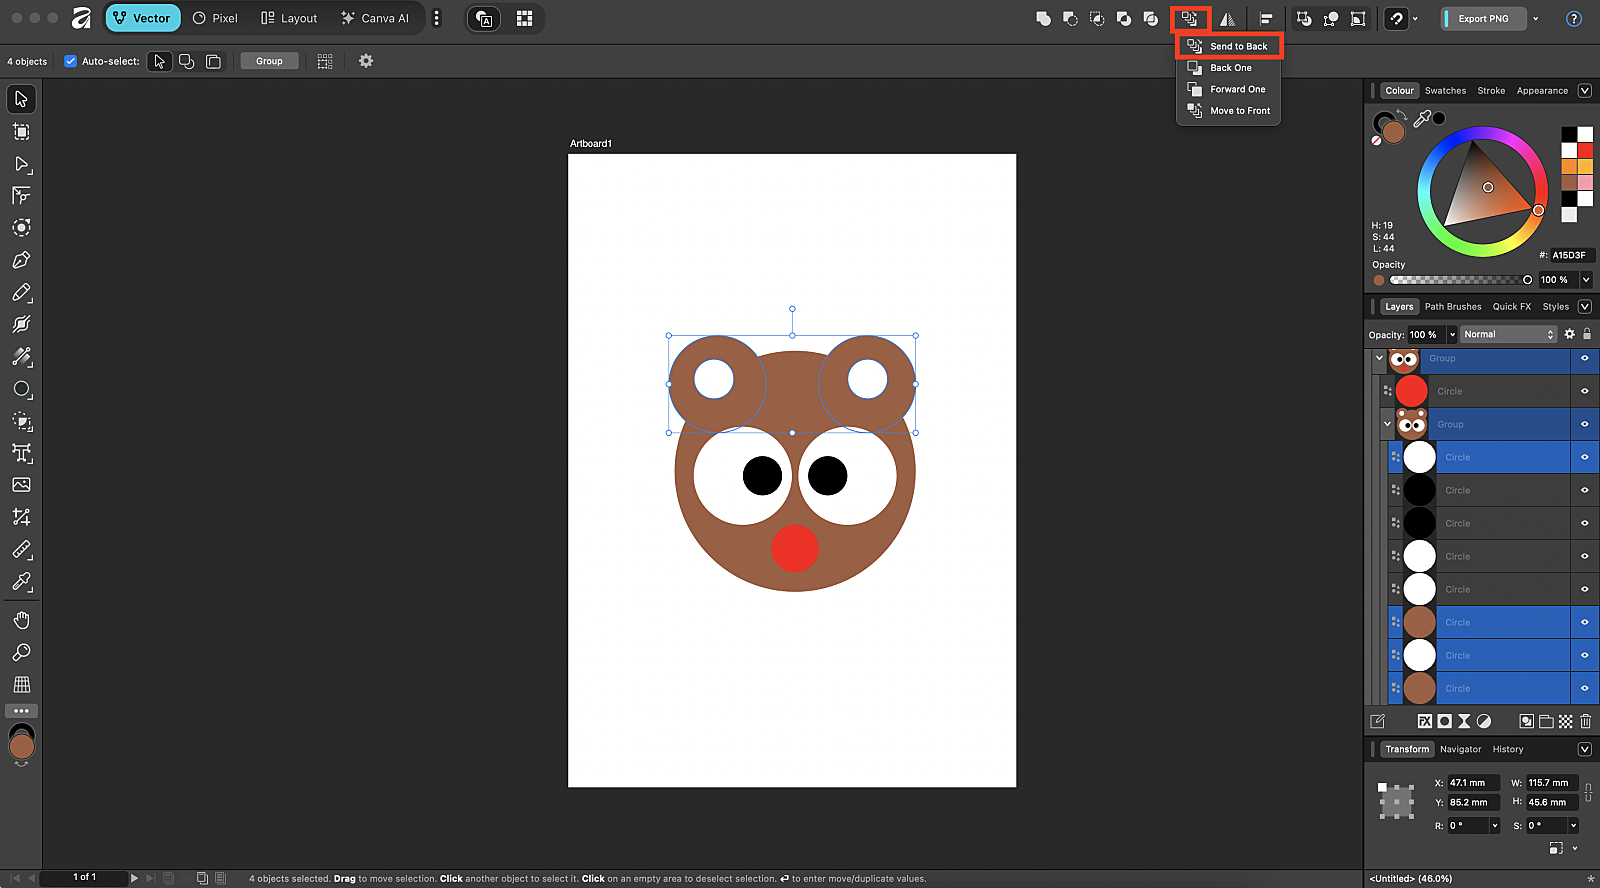Screen dimensions: 1600x888
Task: Toggle visibility of the top Group layer
Action: [1584, 358]
